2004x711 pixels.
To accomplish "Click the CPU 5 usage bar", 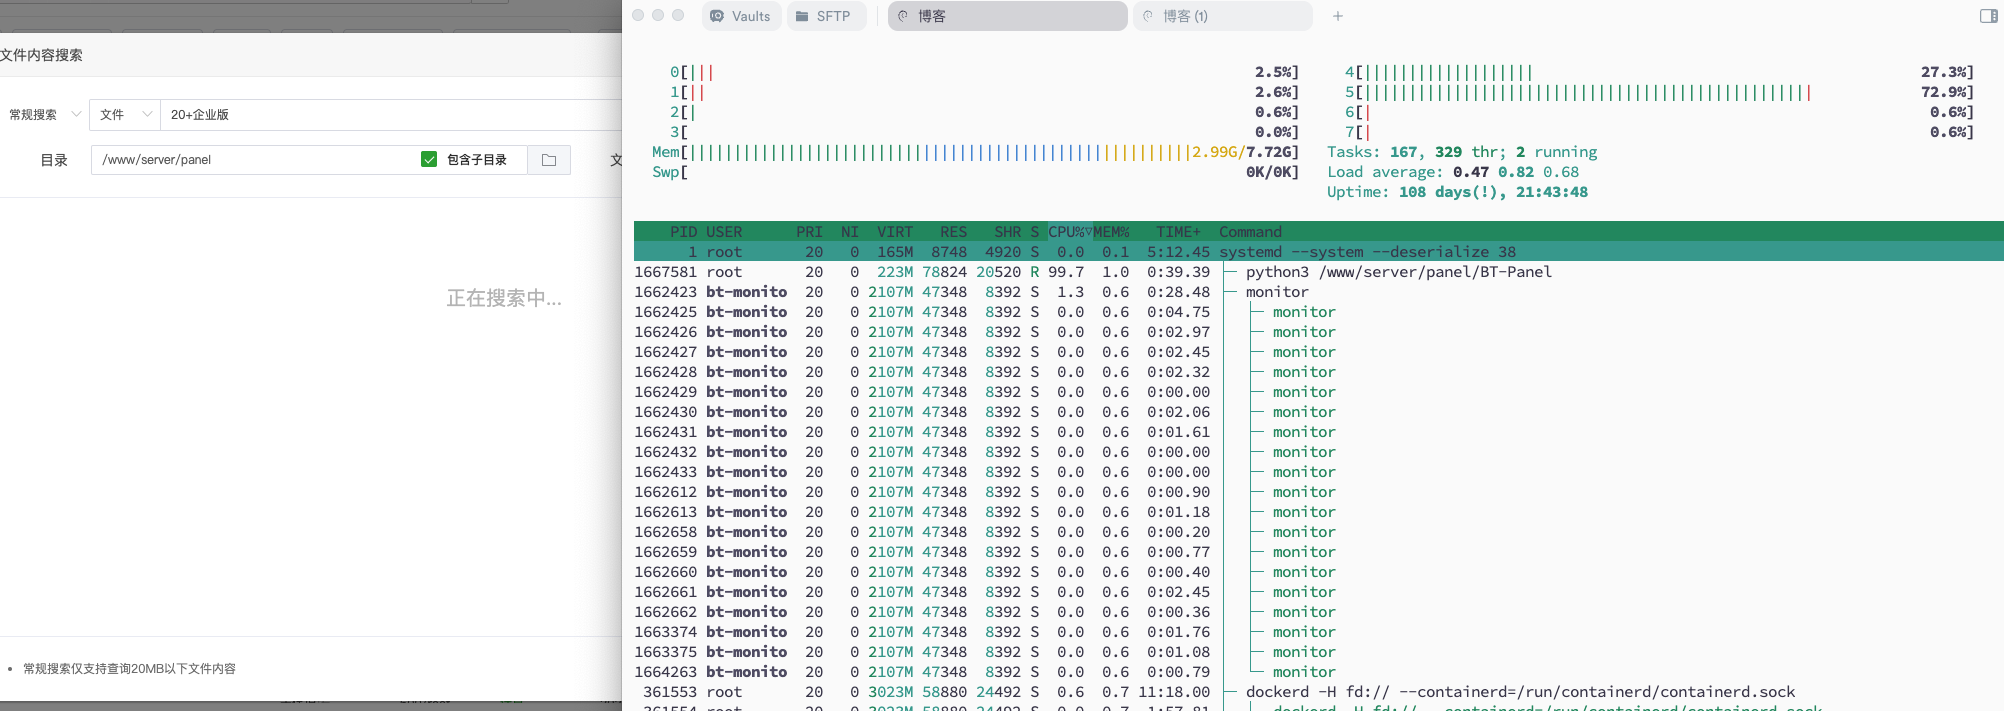I will pos(1659,92).
